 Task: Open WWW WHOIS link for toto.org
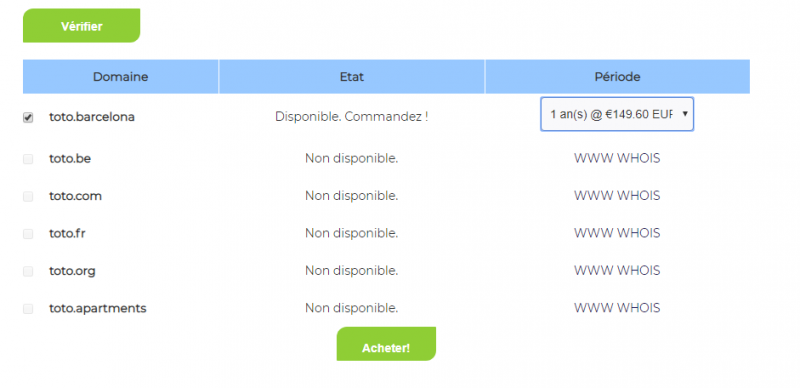[x=617, y=271]
